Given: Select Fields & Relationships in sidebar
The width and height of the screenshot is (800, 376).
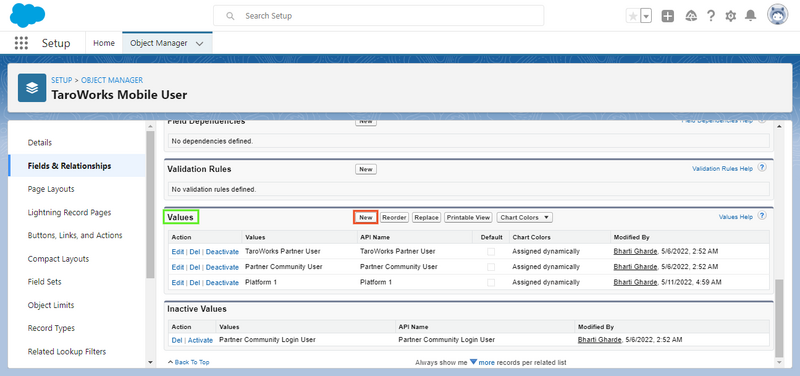Looking at the screenshot, I should [x=69, y=166].
